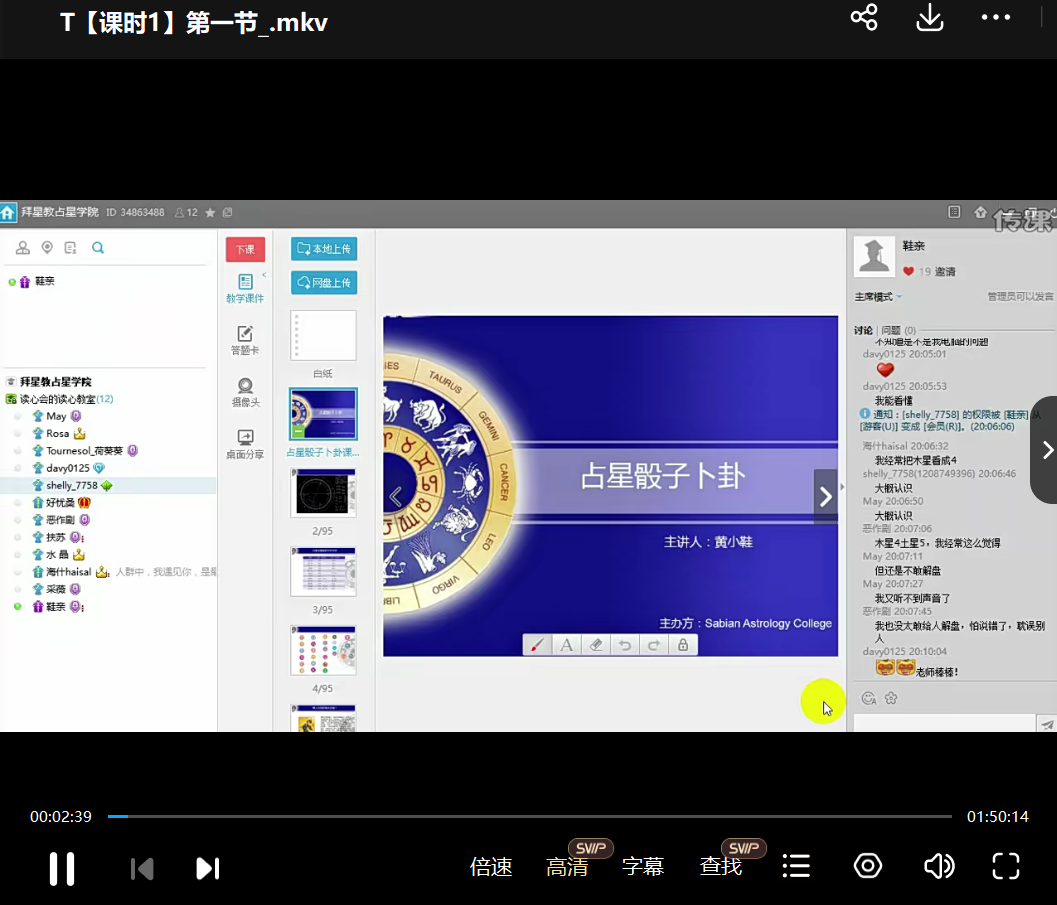
Task: Select the 3/95 slide thumbnail
Action: pyautogui.click(x=323, y=571)
